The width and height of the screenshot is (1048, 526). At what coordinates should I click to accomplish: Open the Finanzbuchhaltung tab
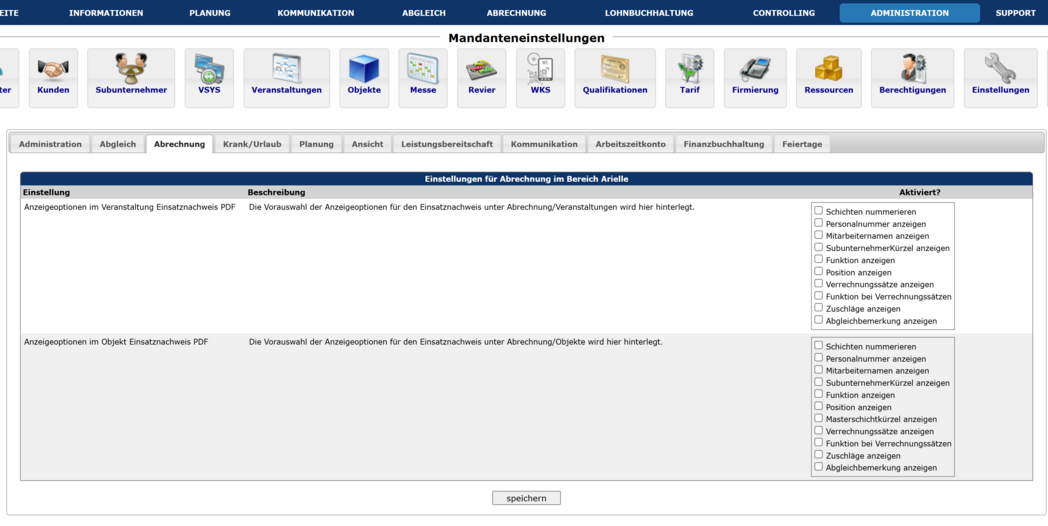coord(724,144)
